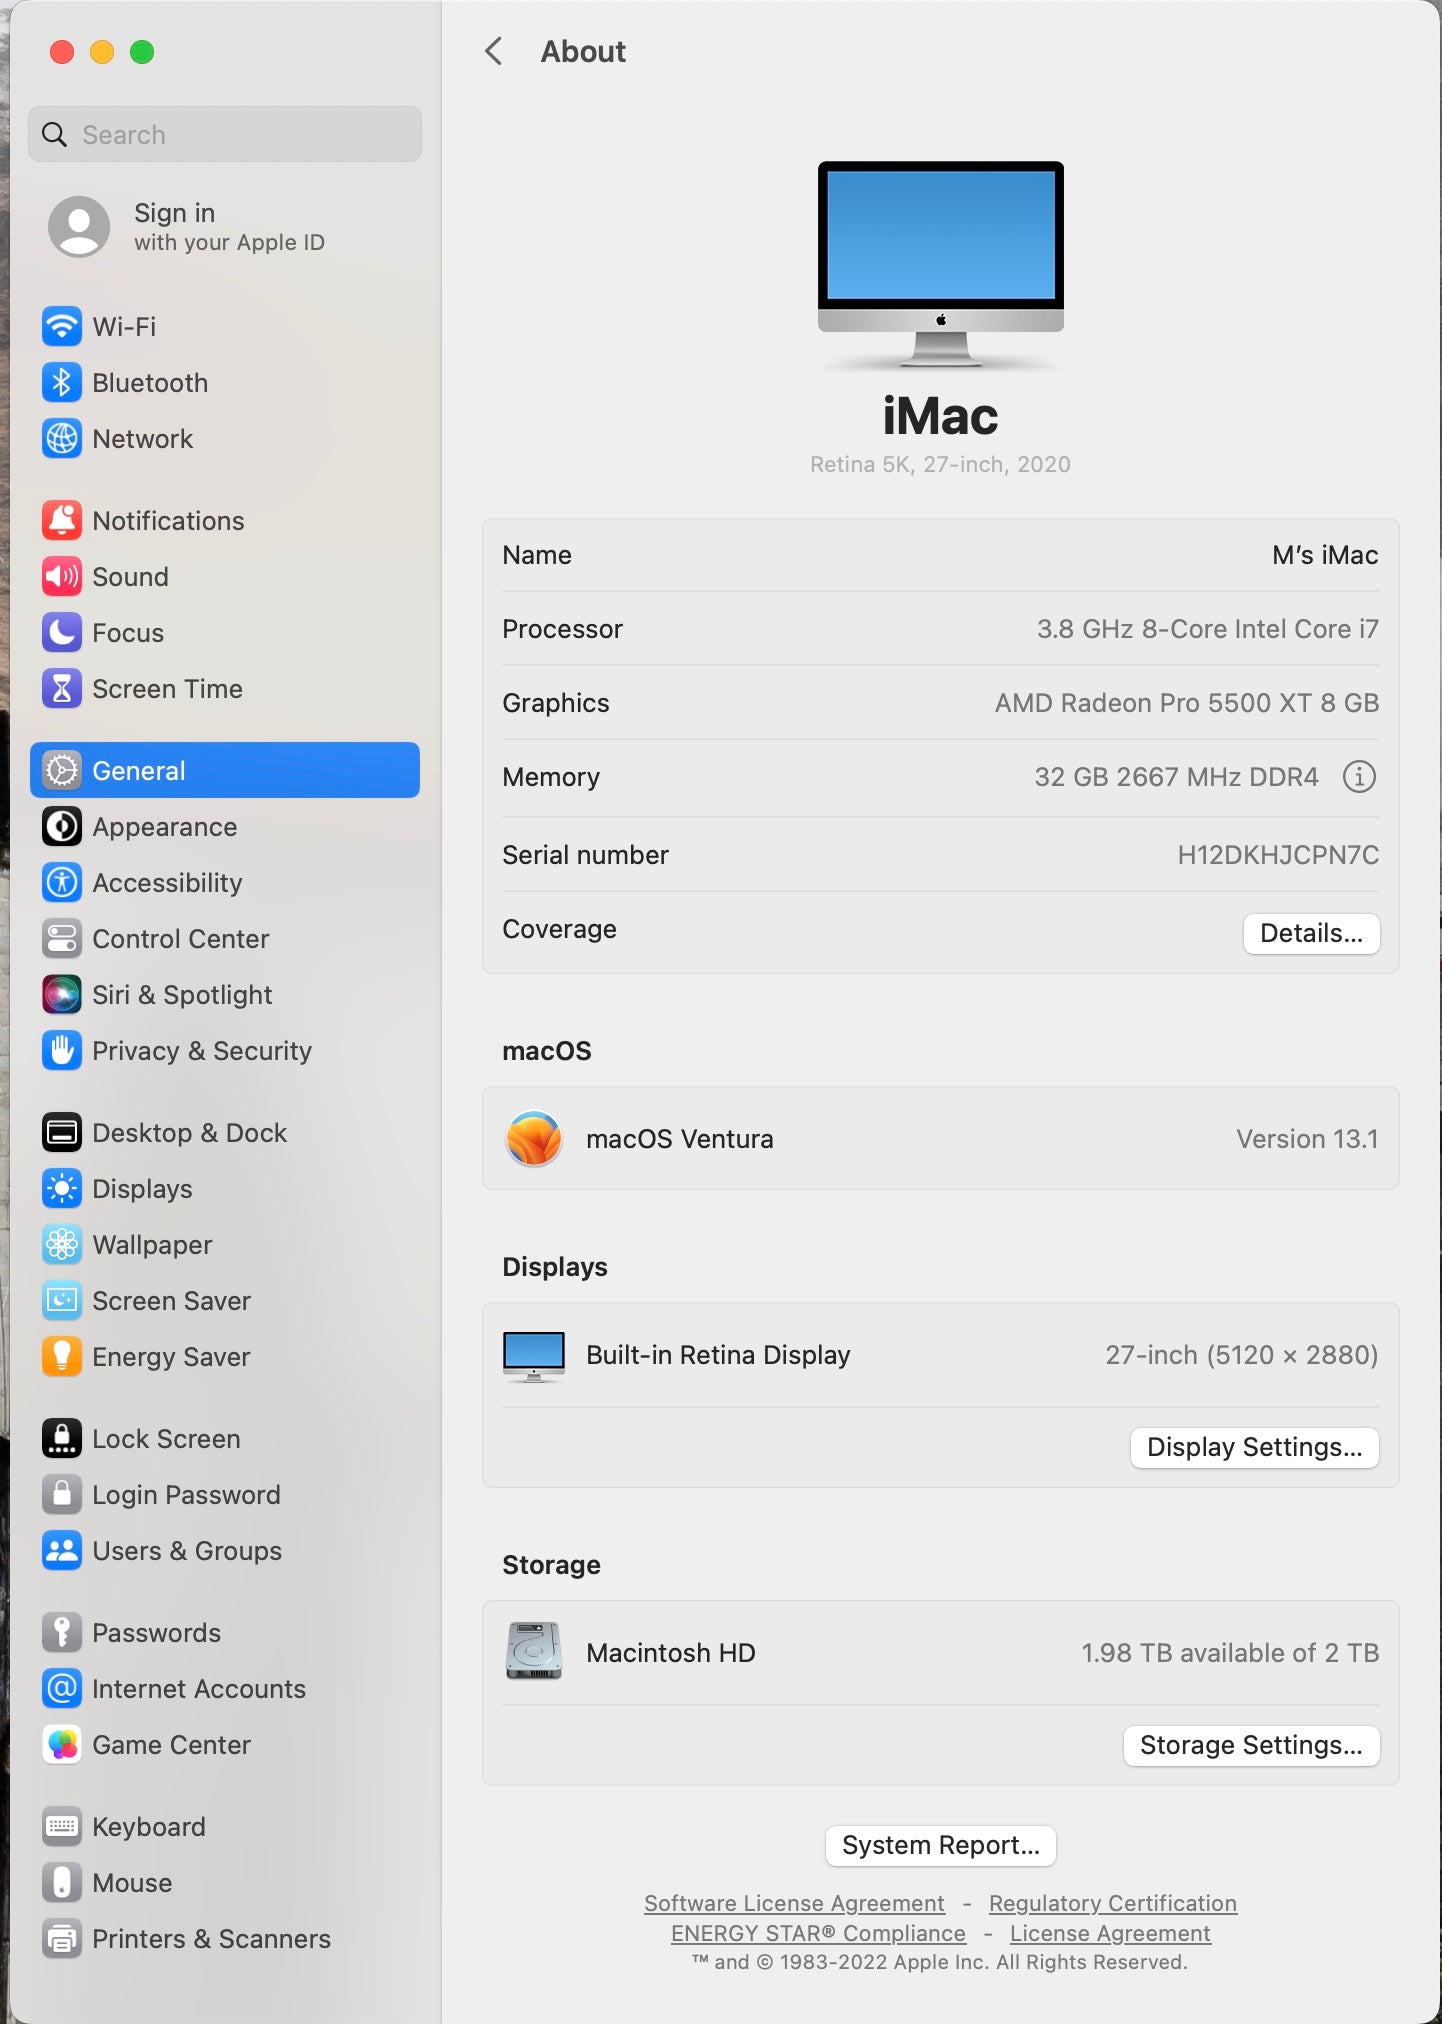This screenshot has height=2024, width=1442.
Task: Open the ENERGY STAR Compliance link
Action: tap(818, 1933)
